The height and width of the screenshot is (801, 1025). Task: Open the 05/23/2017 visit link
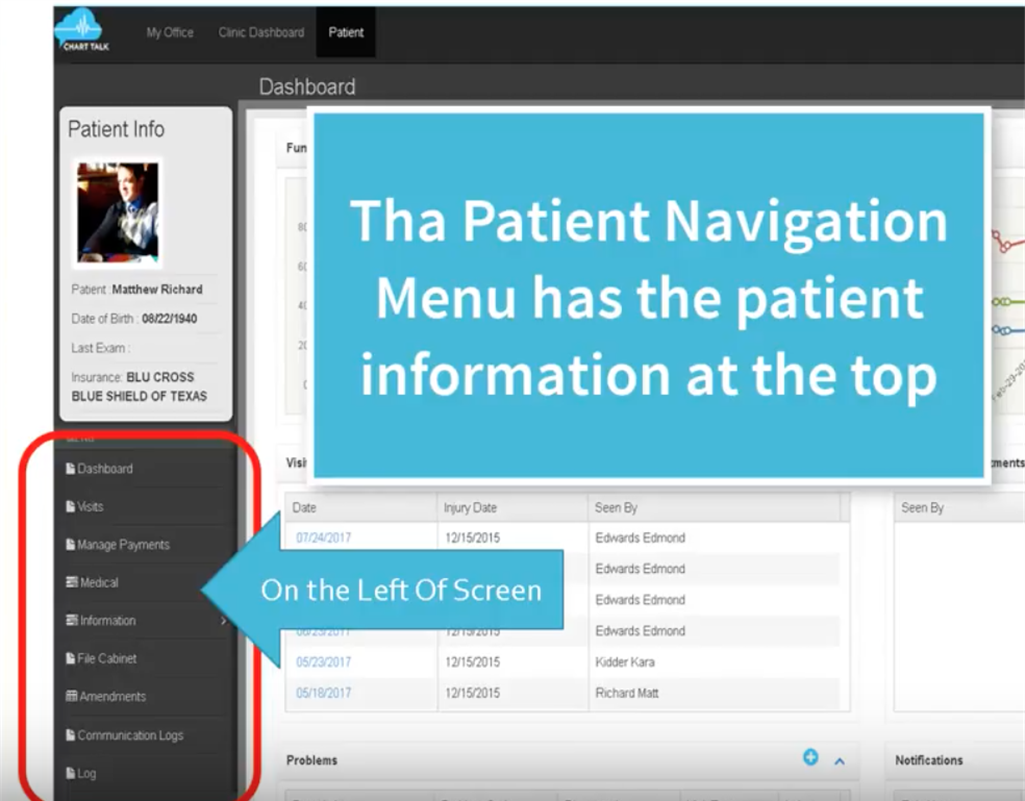coord(323,662)
